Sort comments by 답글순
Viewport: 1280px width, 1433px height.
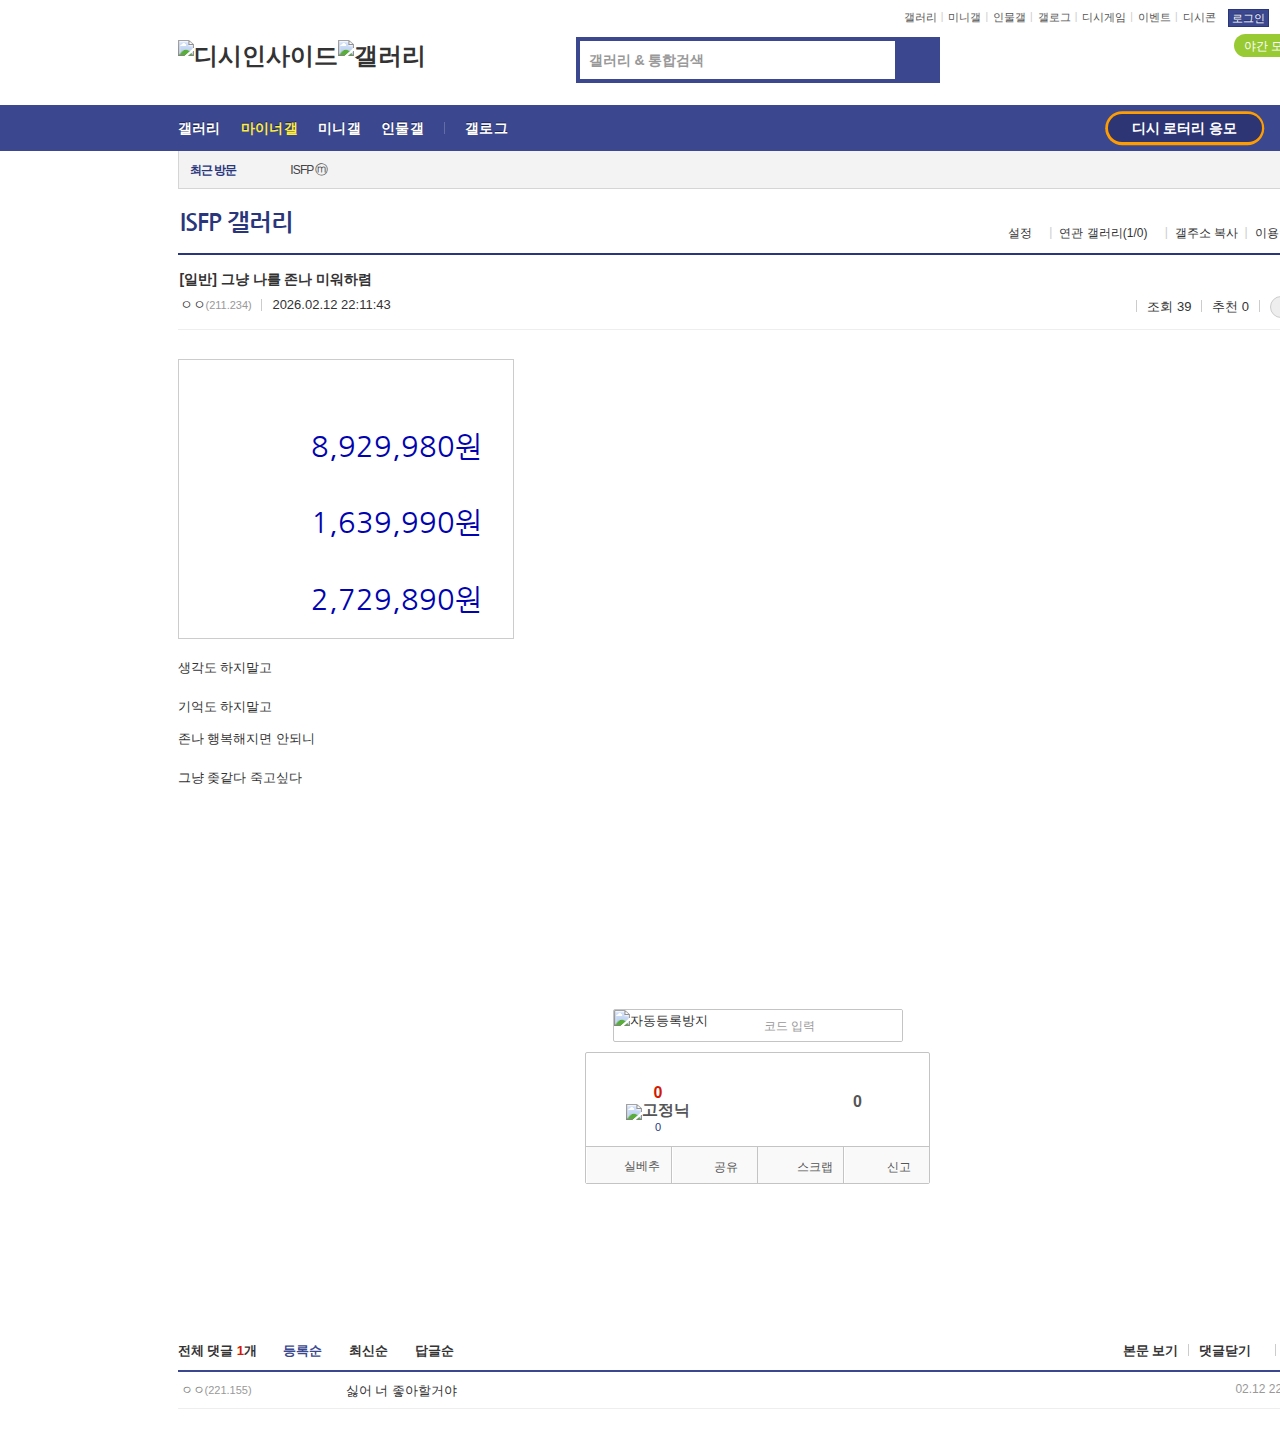[434, 1351]
